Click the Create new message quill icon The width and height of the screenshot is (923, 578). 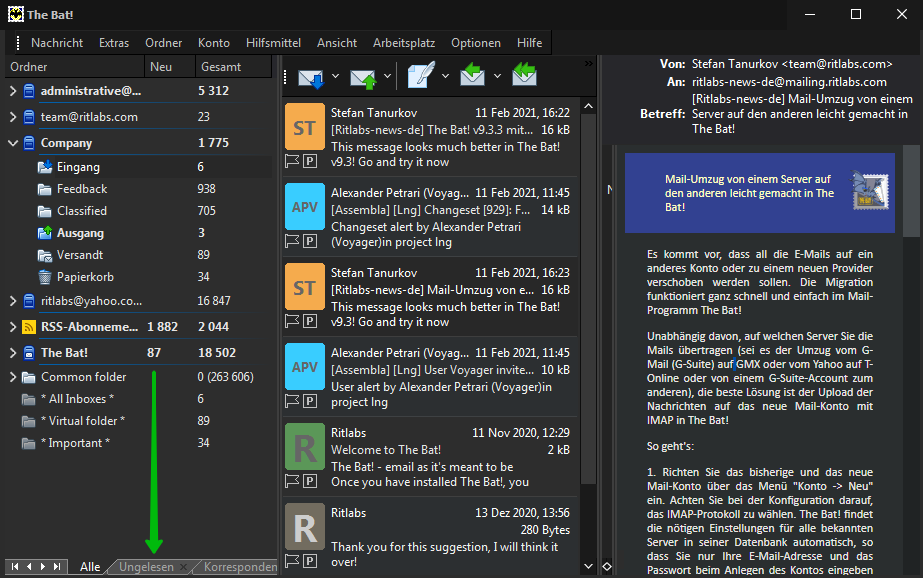tap(421, 75)
